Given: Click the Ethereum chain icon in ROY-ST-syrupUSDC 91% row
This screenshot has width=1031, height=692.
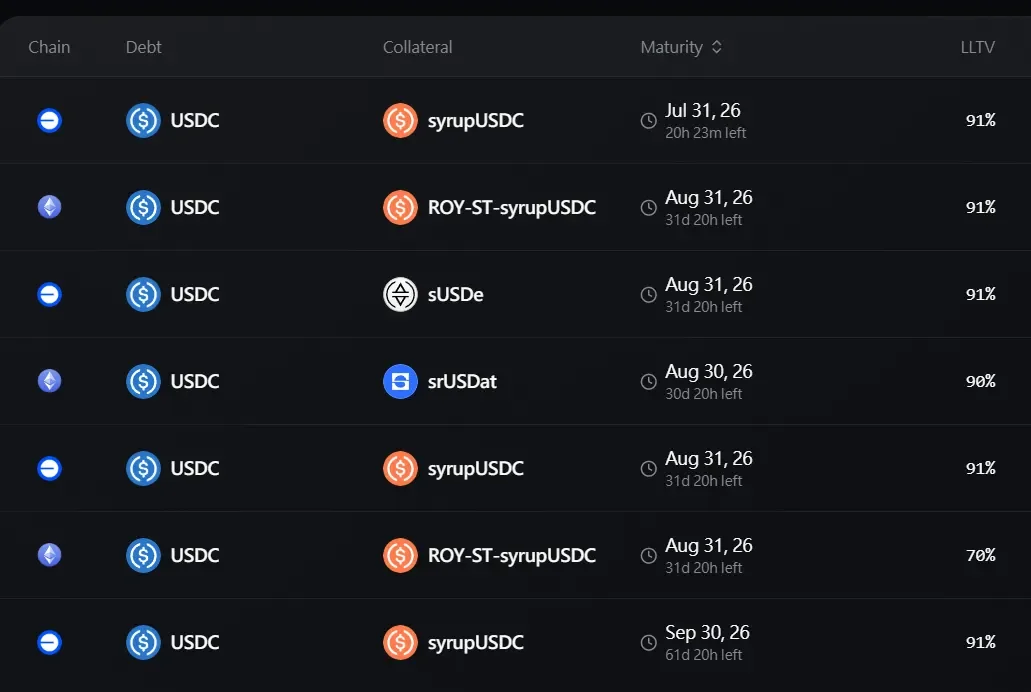Looking at the screenshot, I should pos(49,207).
